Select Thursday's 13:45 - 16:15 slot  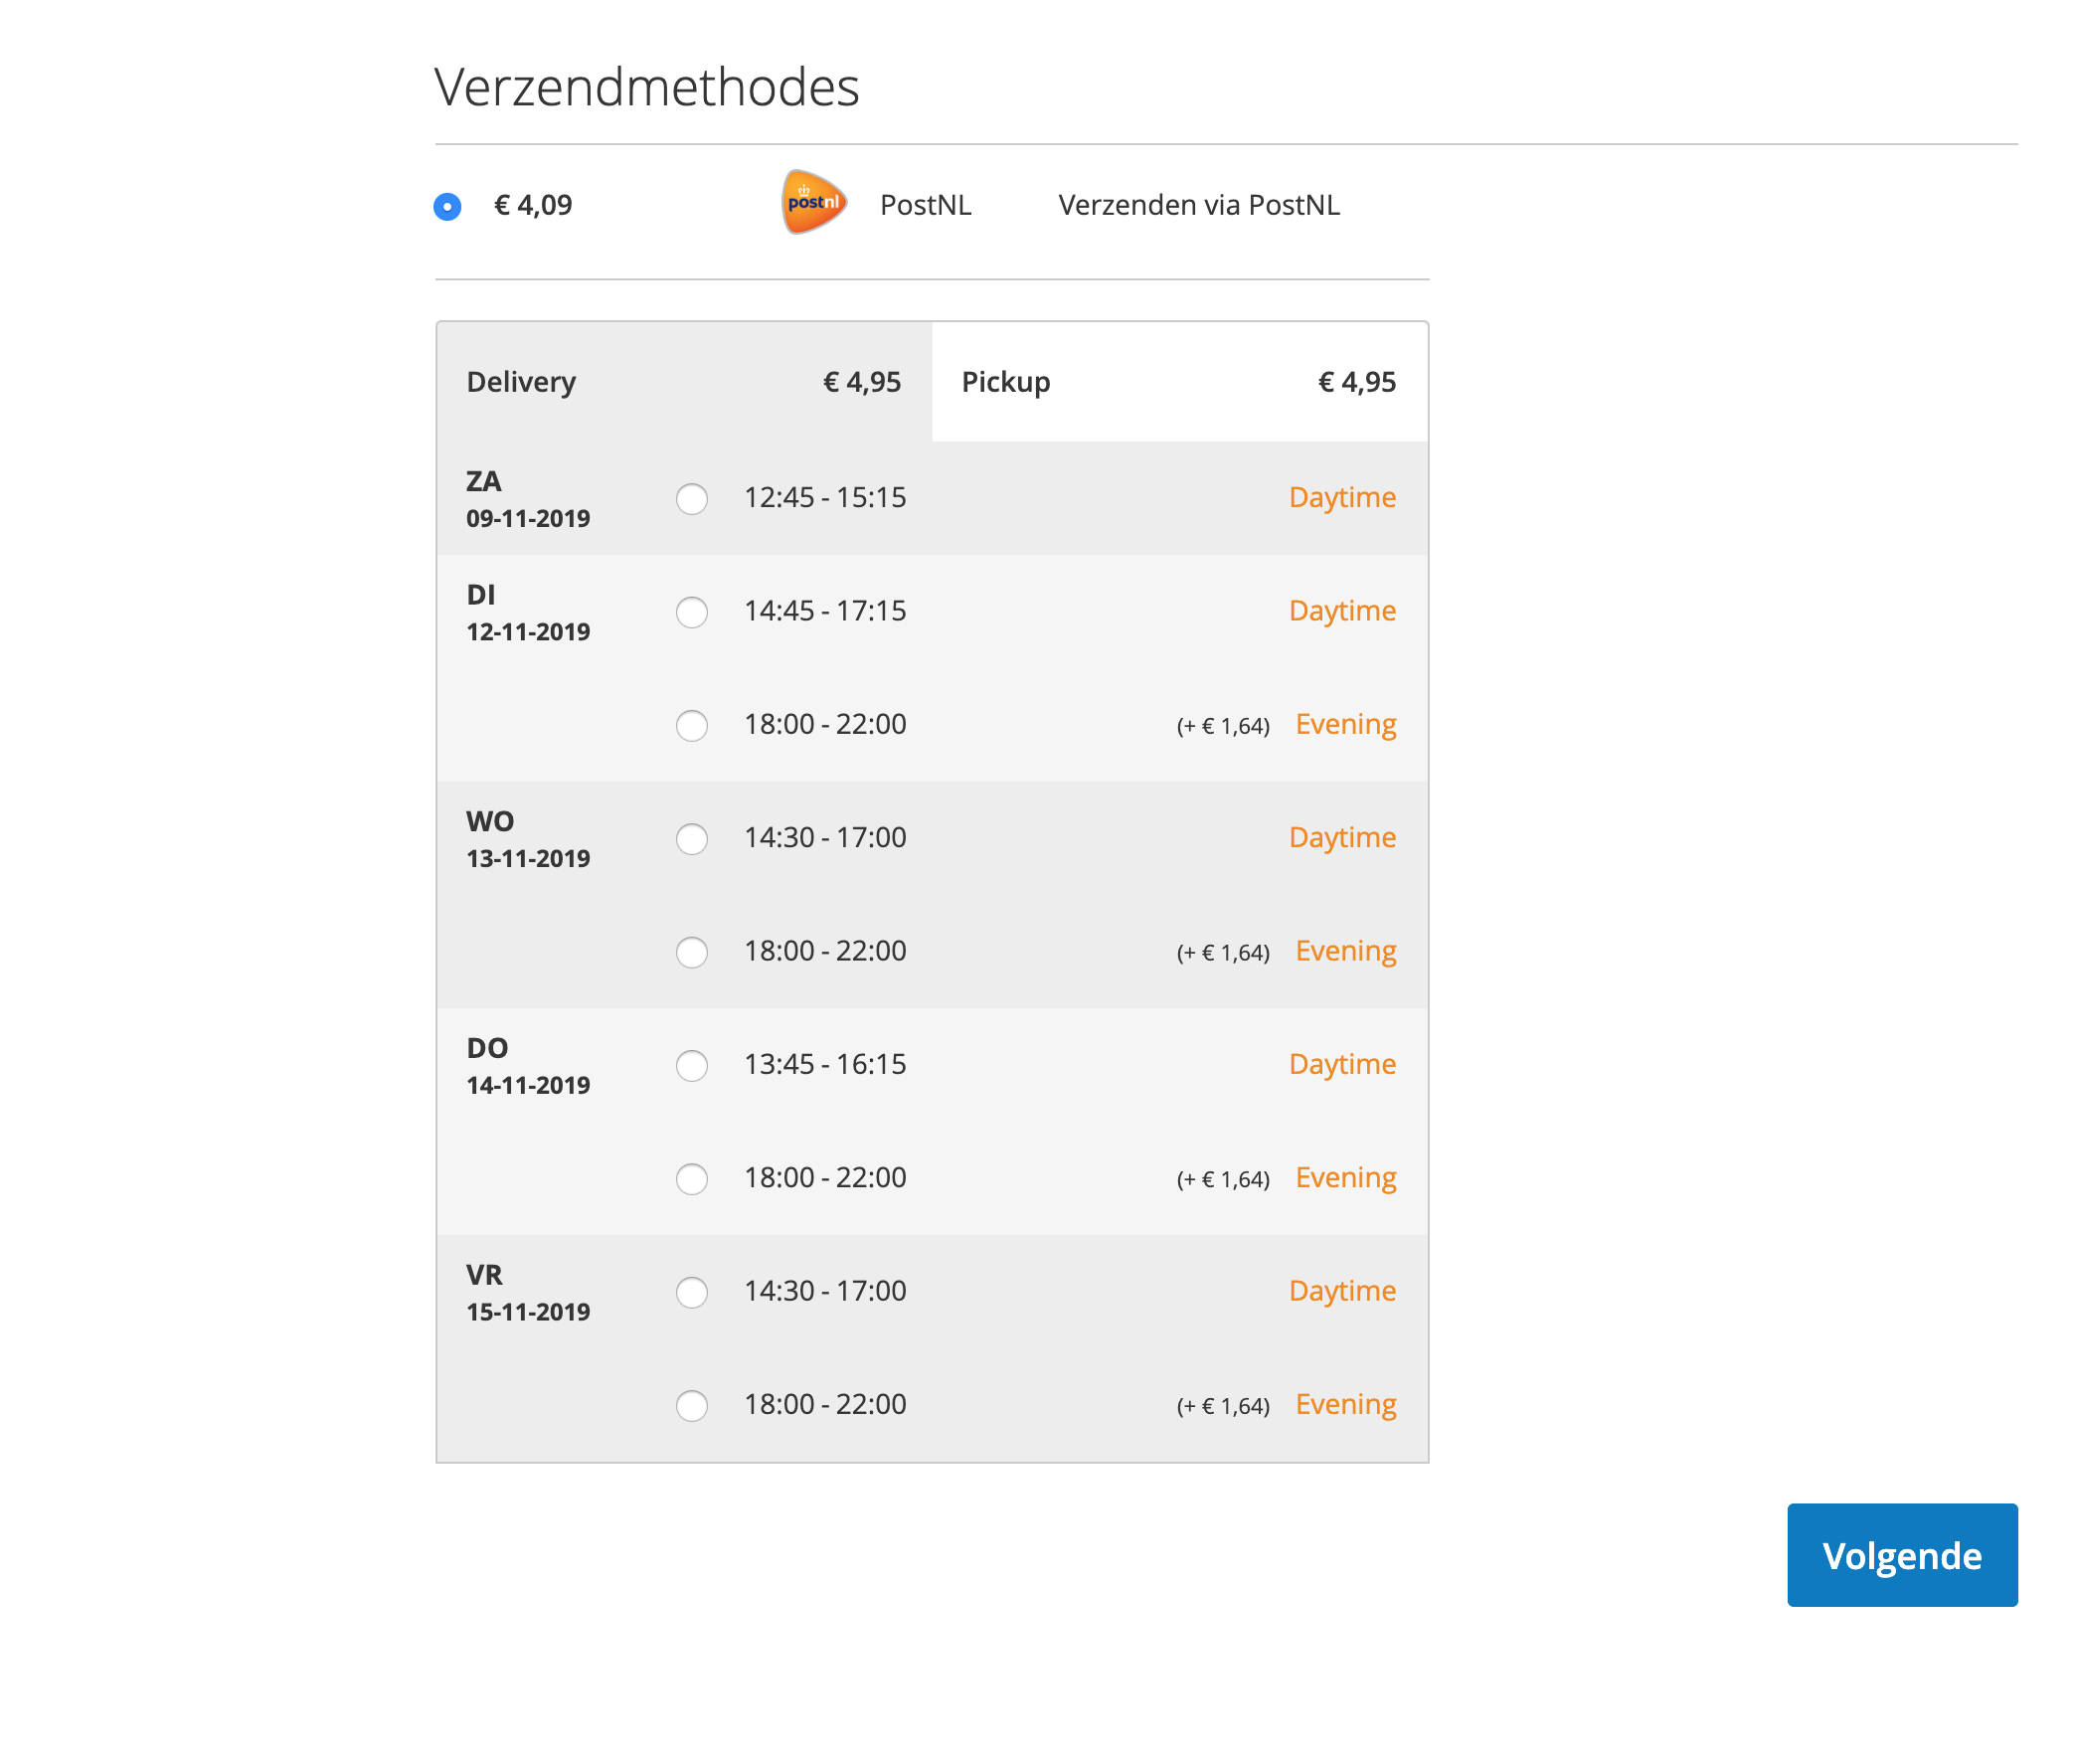(x=691, y=1066)
